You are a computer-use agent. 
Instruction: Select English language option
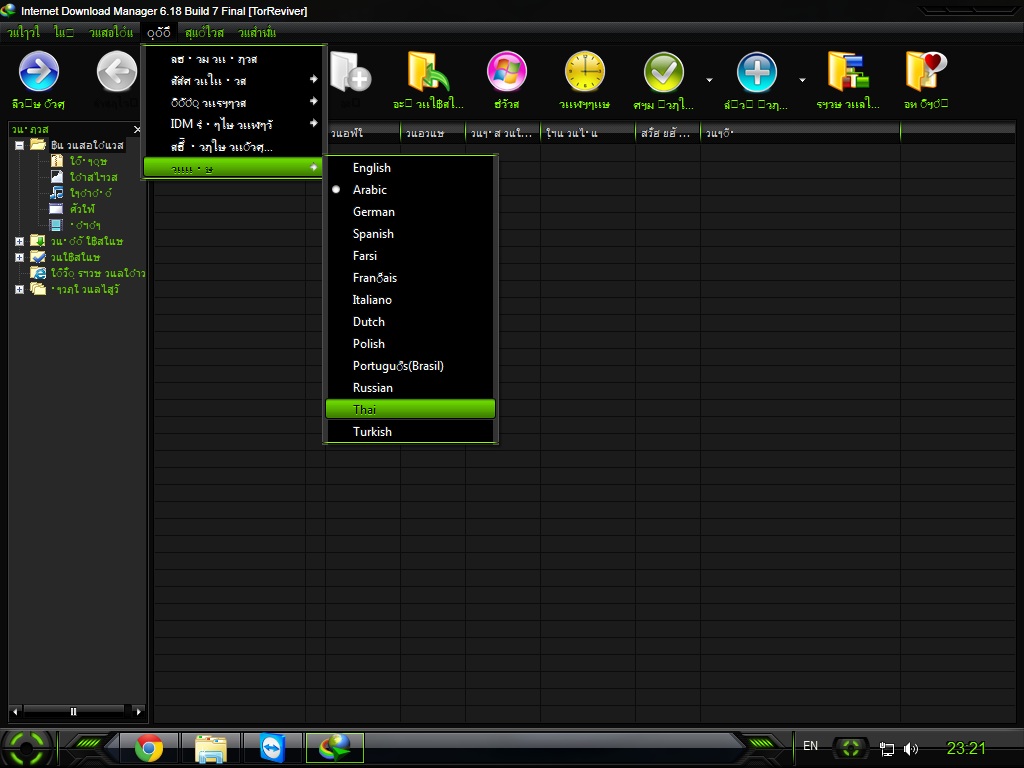[410, 168]
